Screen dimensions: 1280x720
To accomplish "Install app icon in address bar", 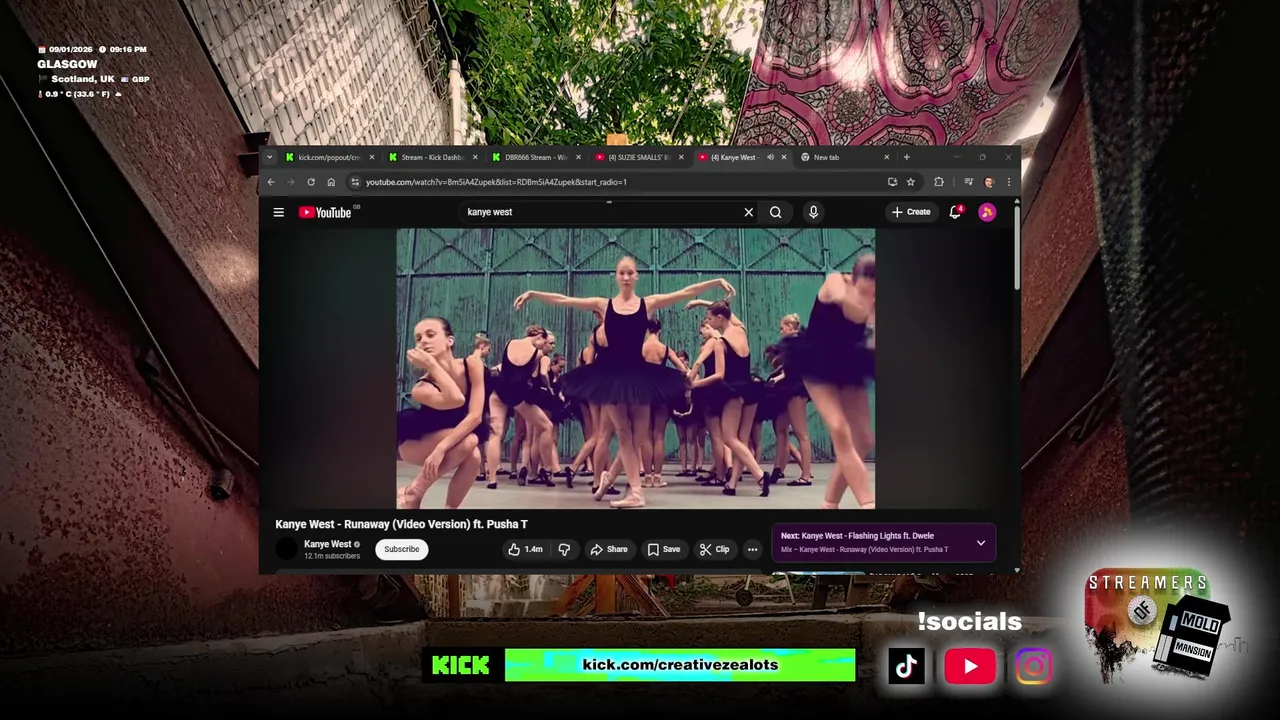I will (892, 182).
